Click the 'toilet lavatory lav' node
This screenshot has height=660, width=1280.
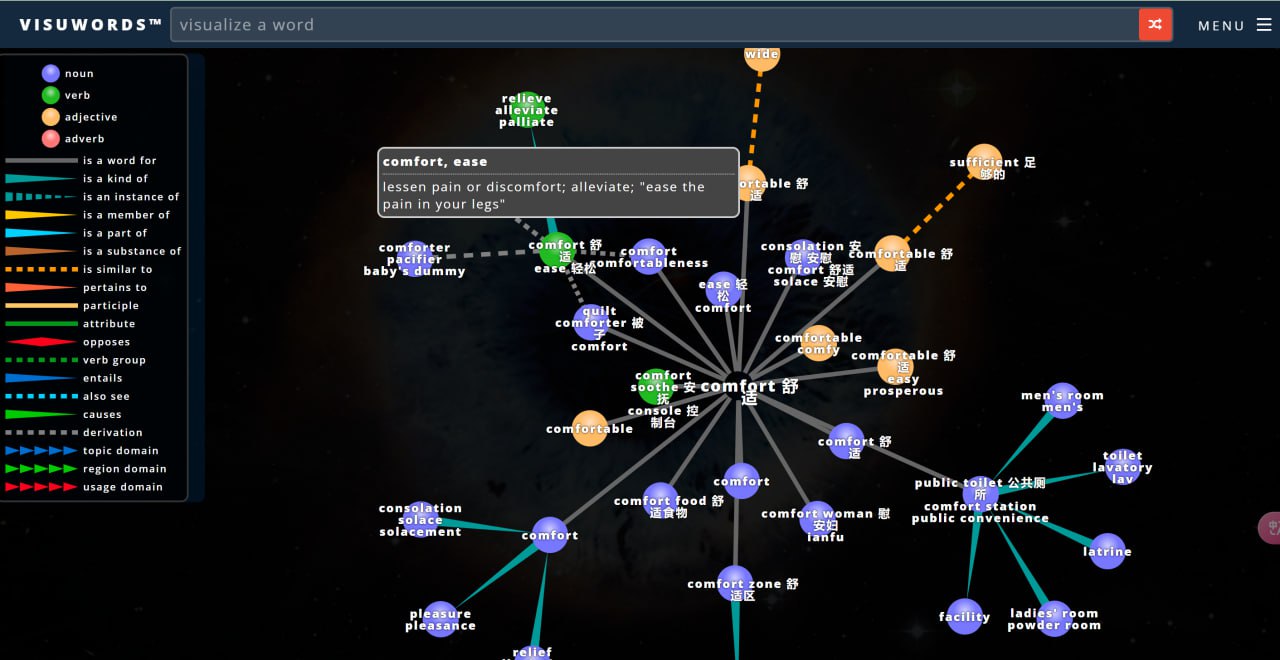[1122, 467]
